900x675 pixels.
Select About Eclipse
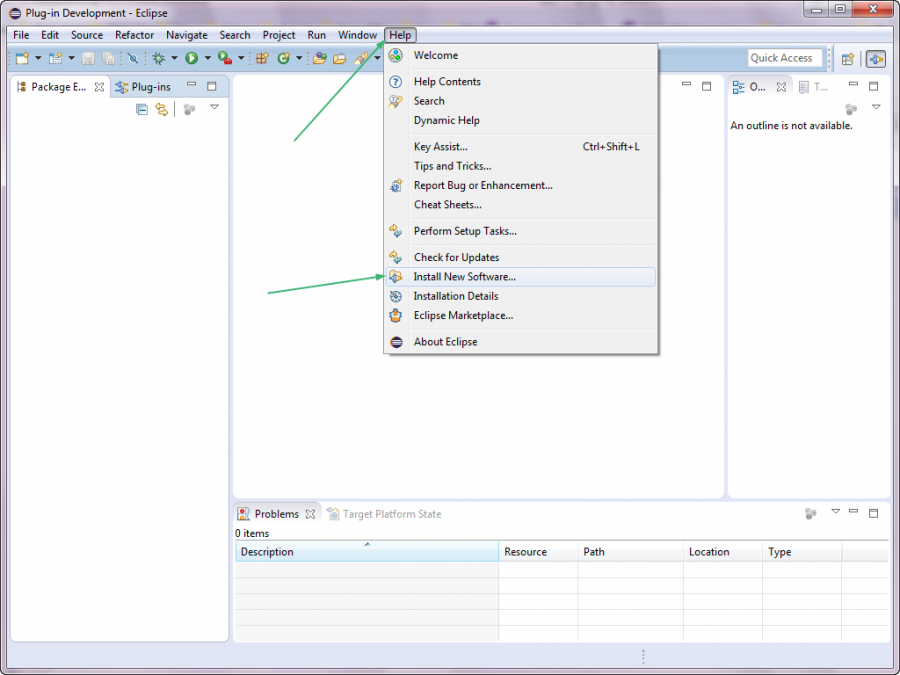(521, 342)
